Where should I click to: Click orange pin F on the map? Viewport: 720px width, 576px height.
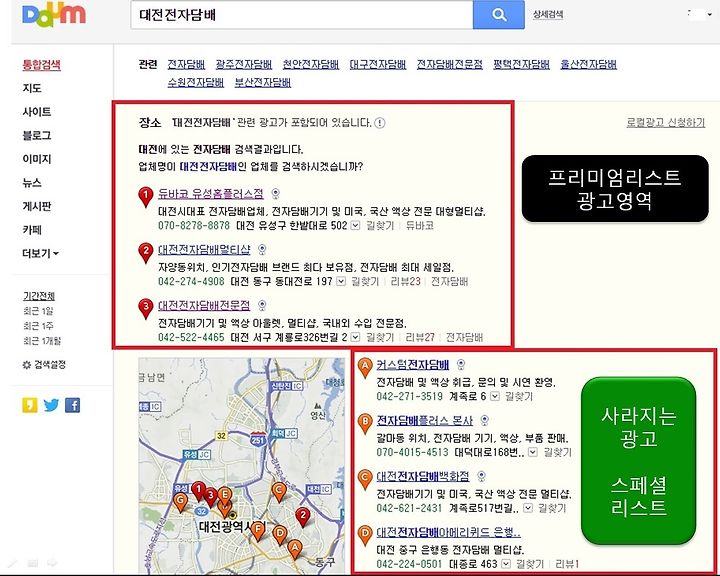click(x=258, y=531)
